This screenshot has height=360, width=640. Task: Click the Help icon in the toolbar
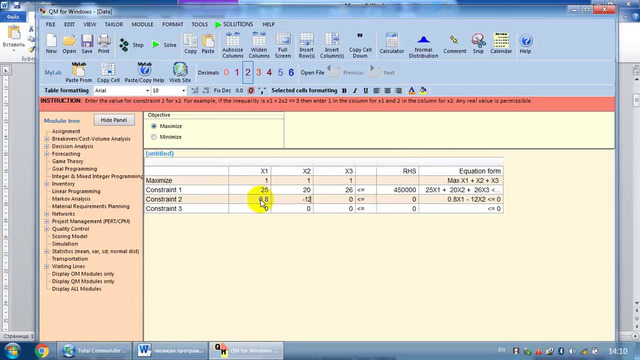pyautogui.click(x=526, y=44)
